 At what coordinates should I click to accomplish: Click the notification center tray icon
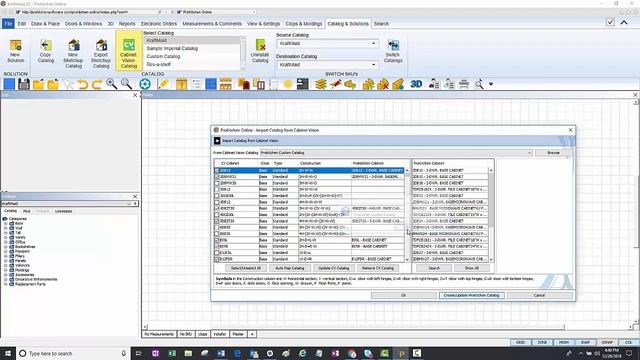pos(629,353)
